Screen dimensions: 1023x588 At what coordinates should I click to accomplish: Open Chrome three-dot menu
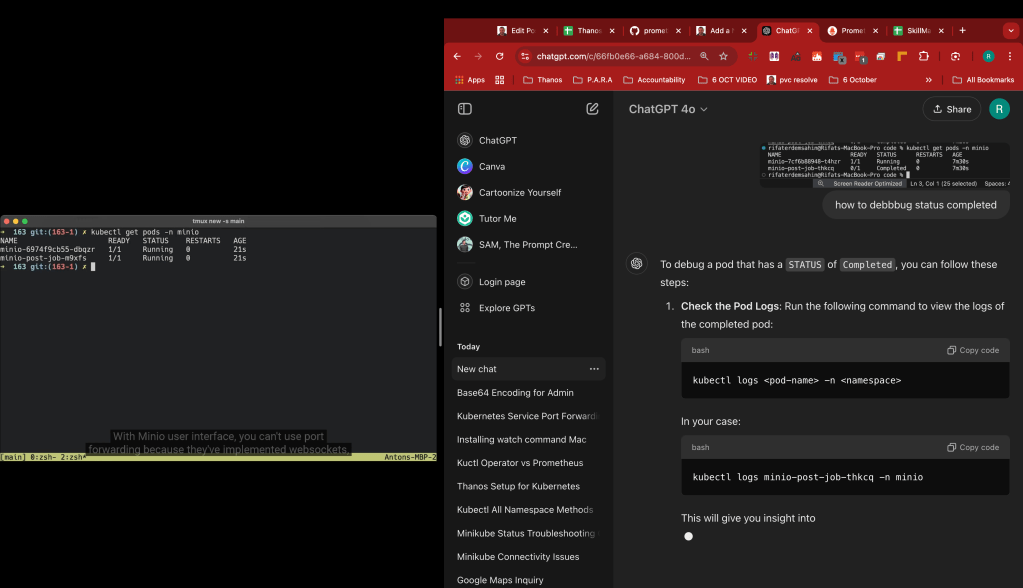pos(1010,57)
